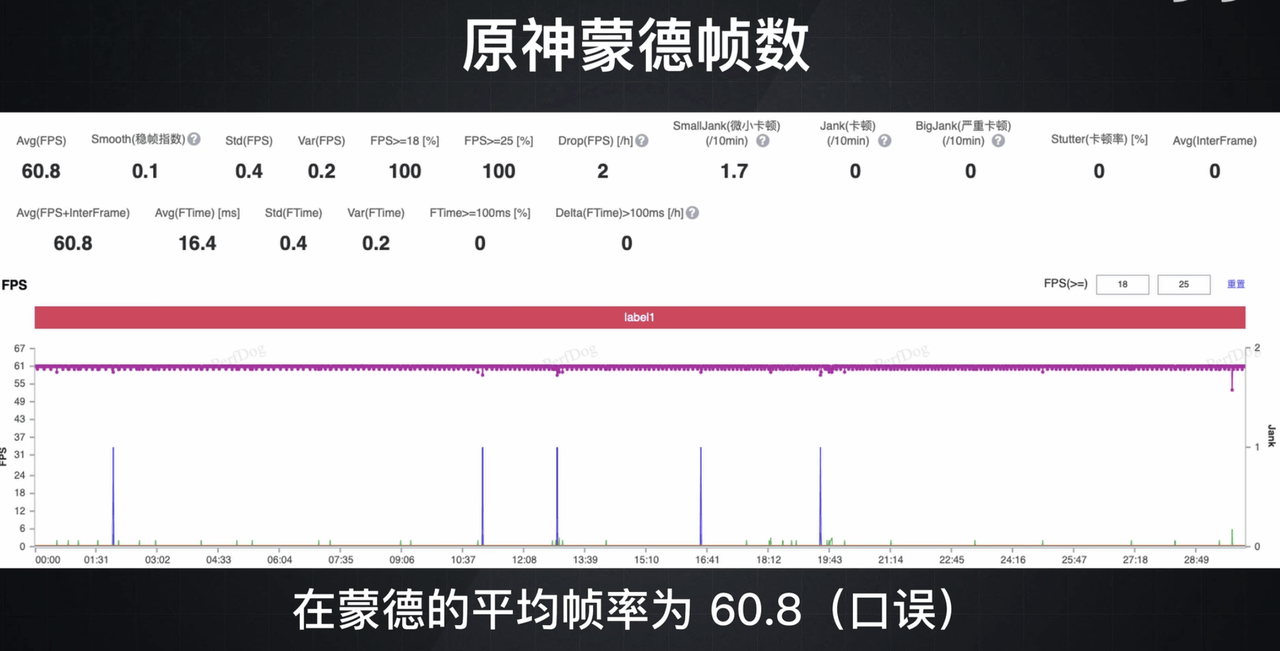Click the 00:00 time axis label
This screenshot has height=651, width=1280.
(x=47, y=560)
